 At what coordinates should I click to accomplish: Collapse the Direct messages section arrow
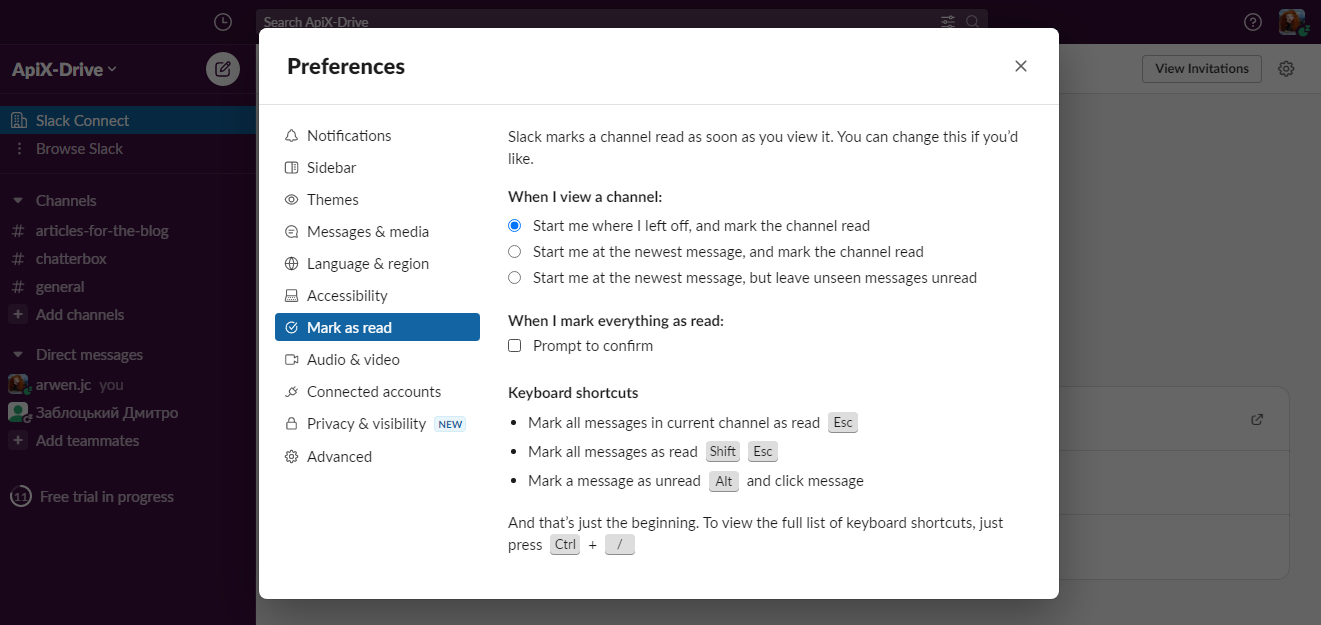[x=17, y=354]
